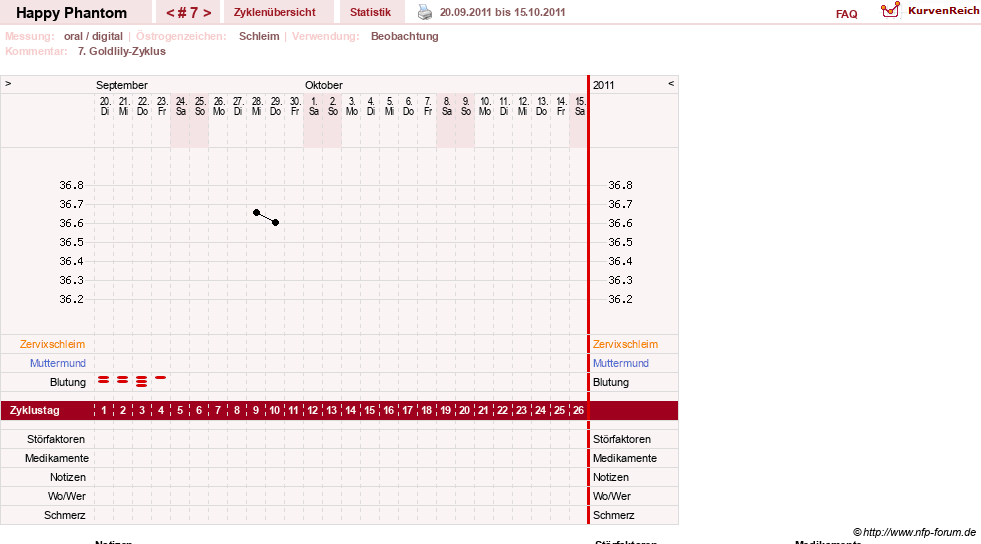Click the right Schmerz row label
This screenshot has height=544, width=981.
(x=614, y=515)
